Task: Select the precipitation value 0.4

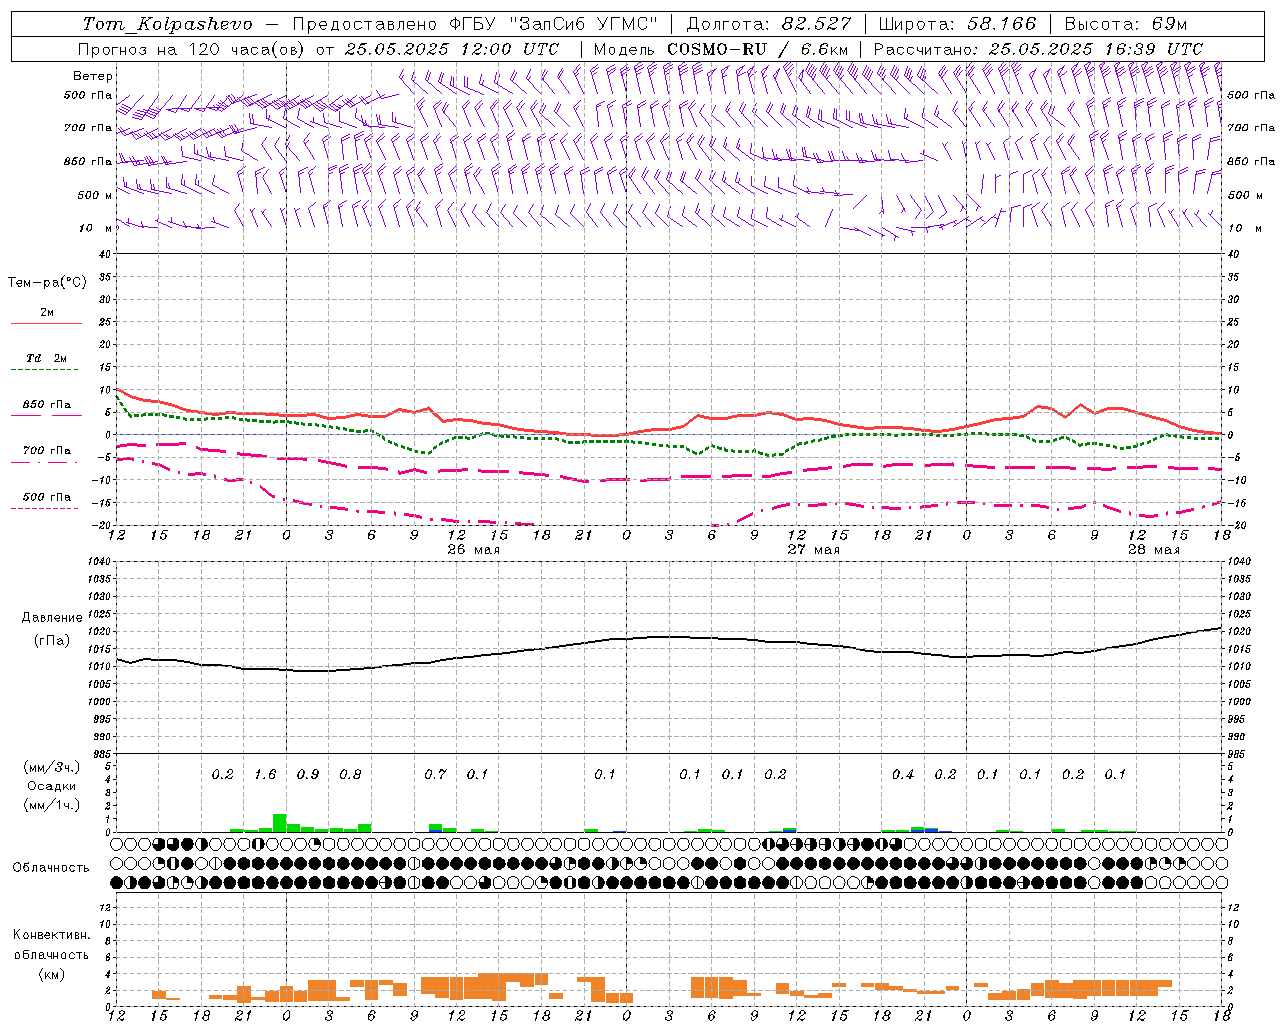Action: tap(903, 775)
